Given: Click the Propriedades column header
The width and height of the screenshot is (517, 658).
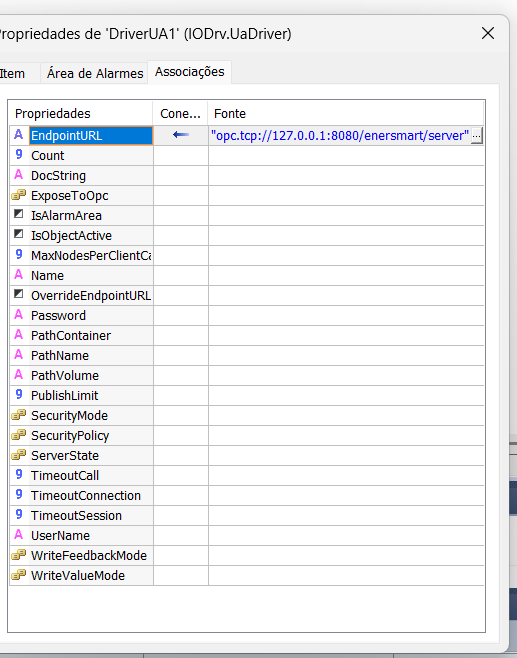Looking at the screenshot, I should point(81,113).
